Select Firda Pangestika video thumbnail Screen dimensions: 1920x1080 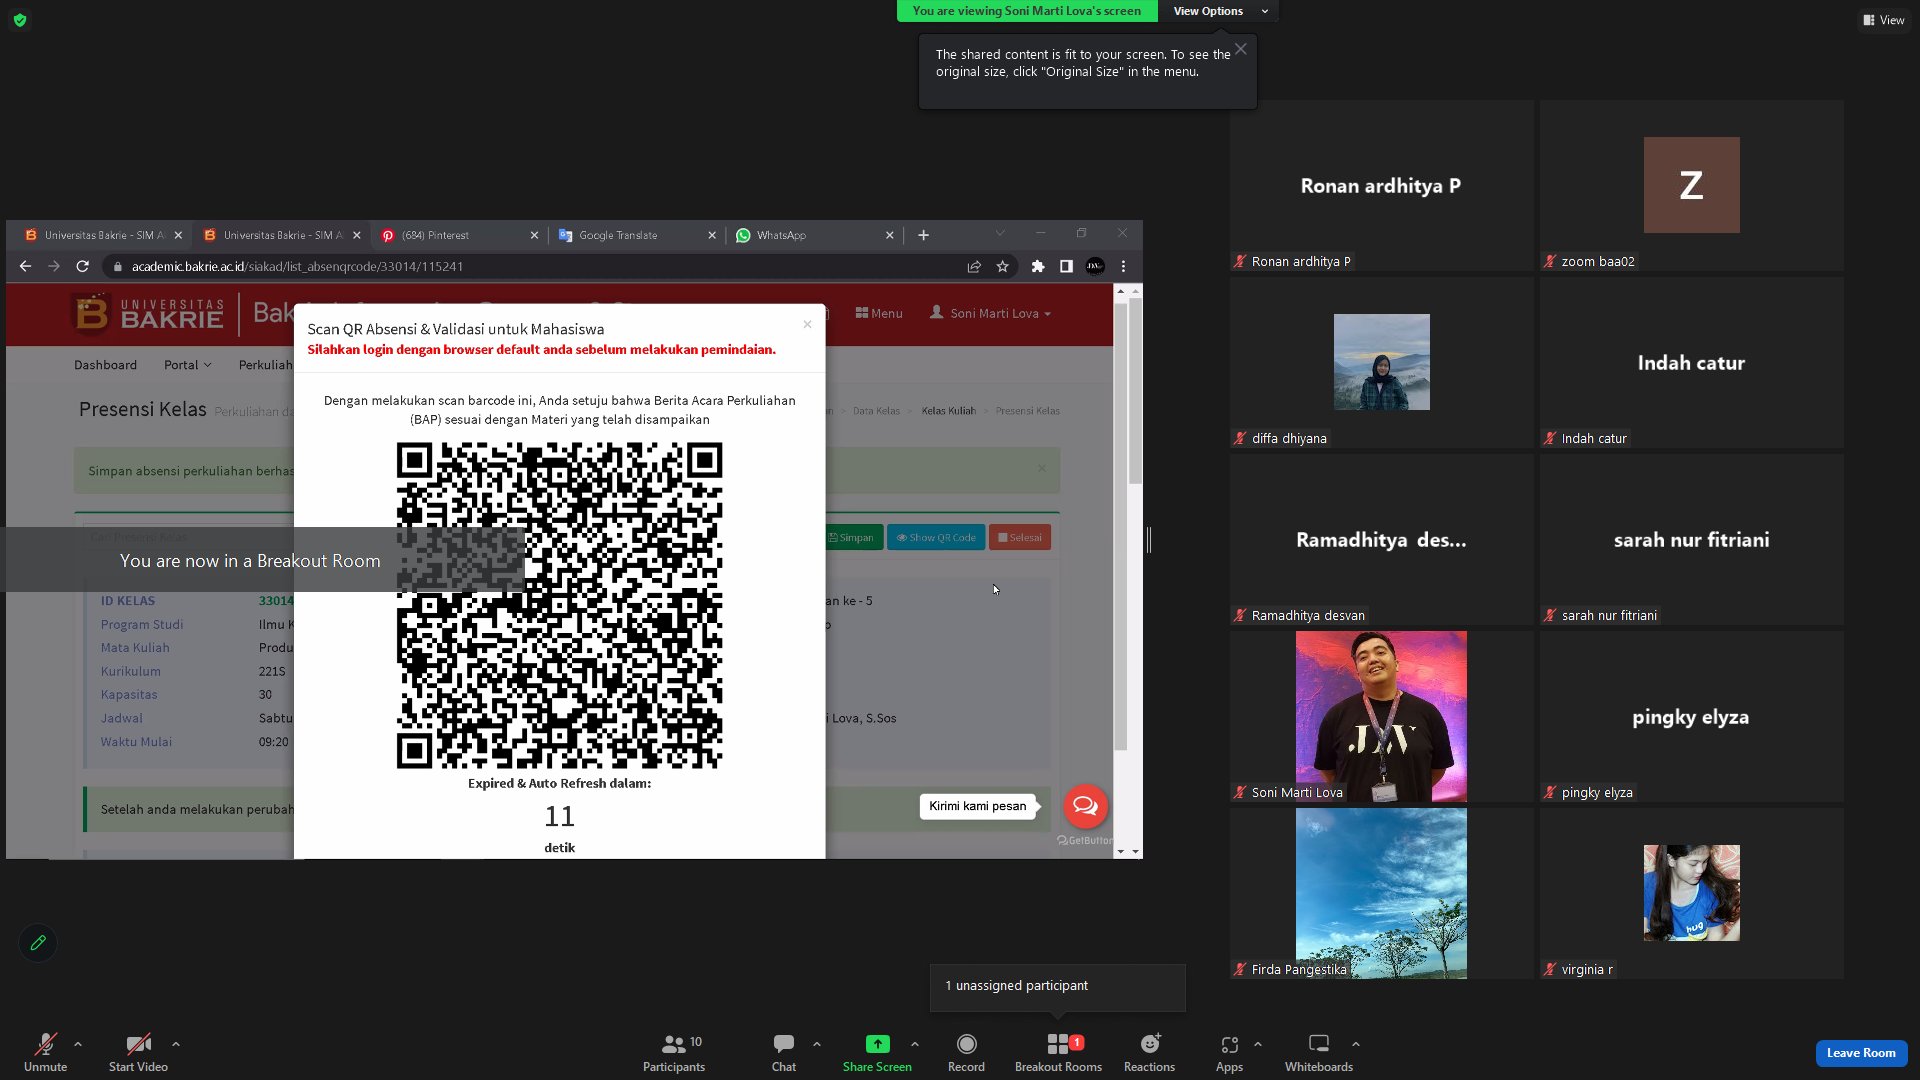click(x=1381, y=893)
